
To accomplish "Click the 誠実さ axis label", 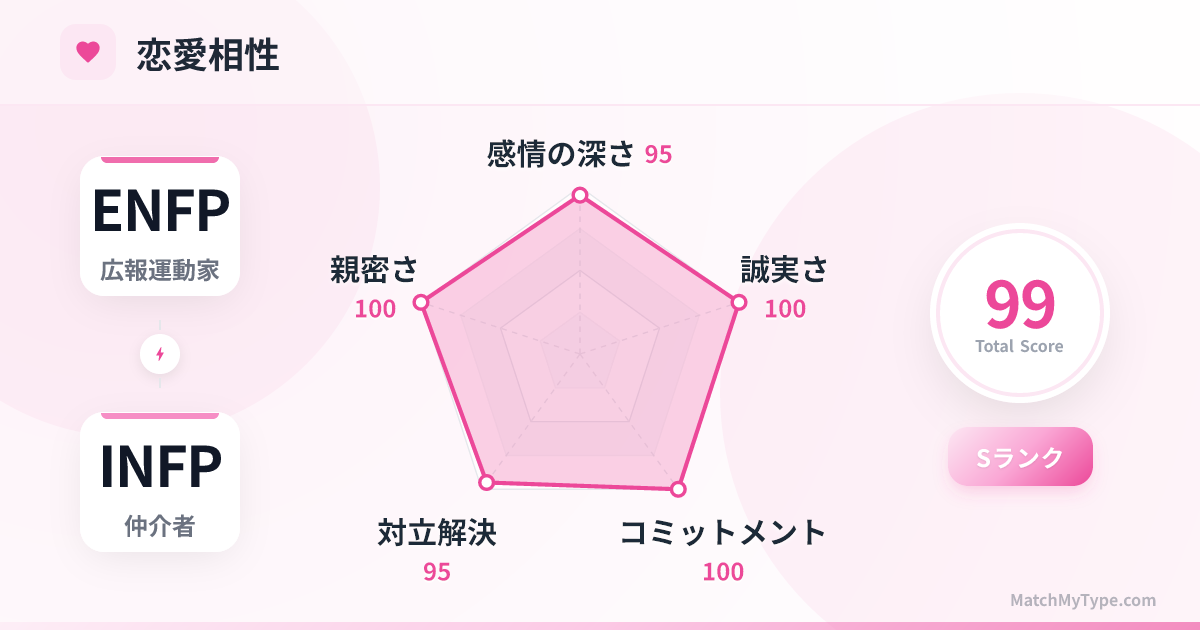I will pyautogui.click(x=784, y=269).
